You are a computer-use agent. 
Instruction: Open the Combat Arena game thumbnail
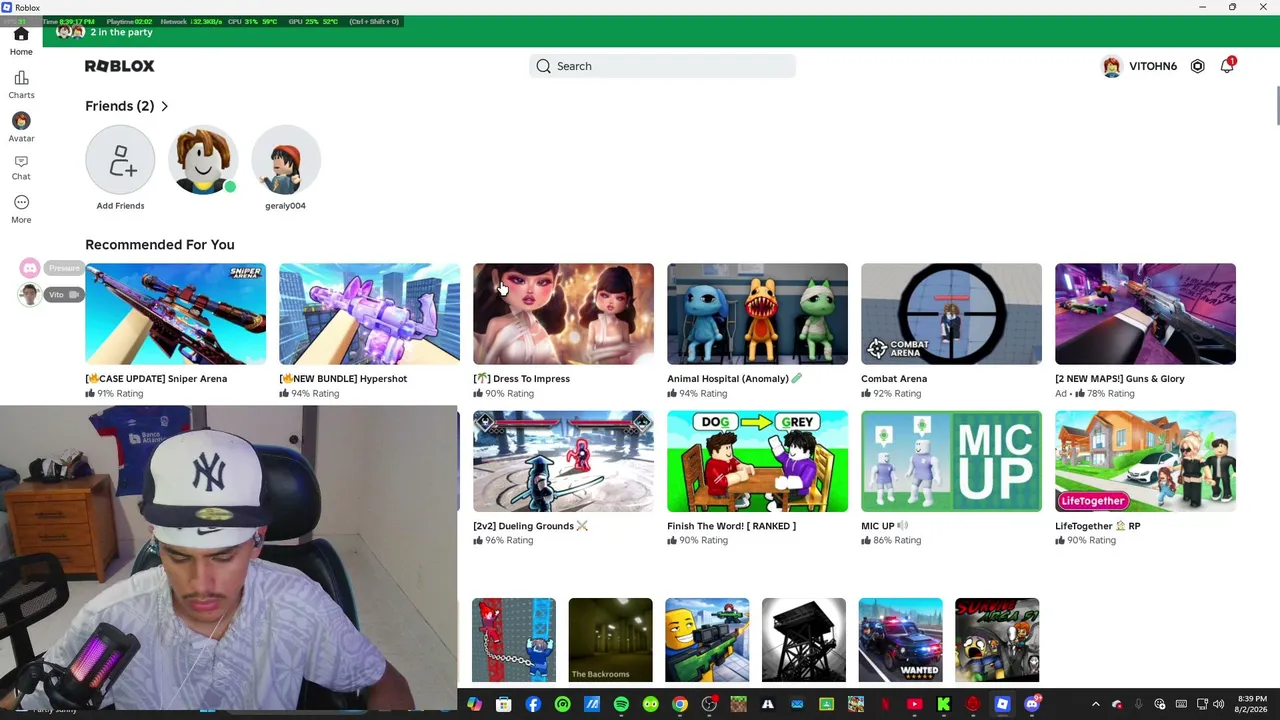coord(951,314)
